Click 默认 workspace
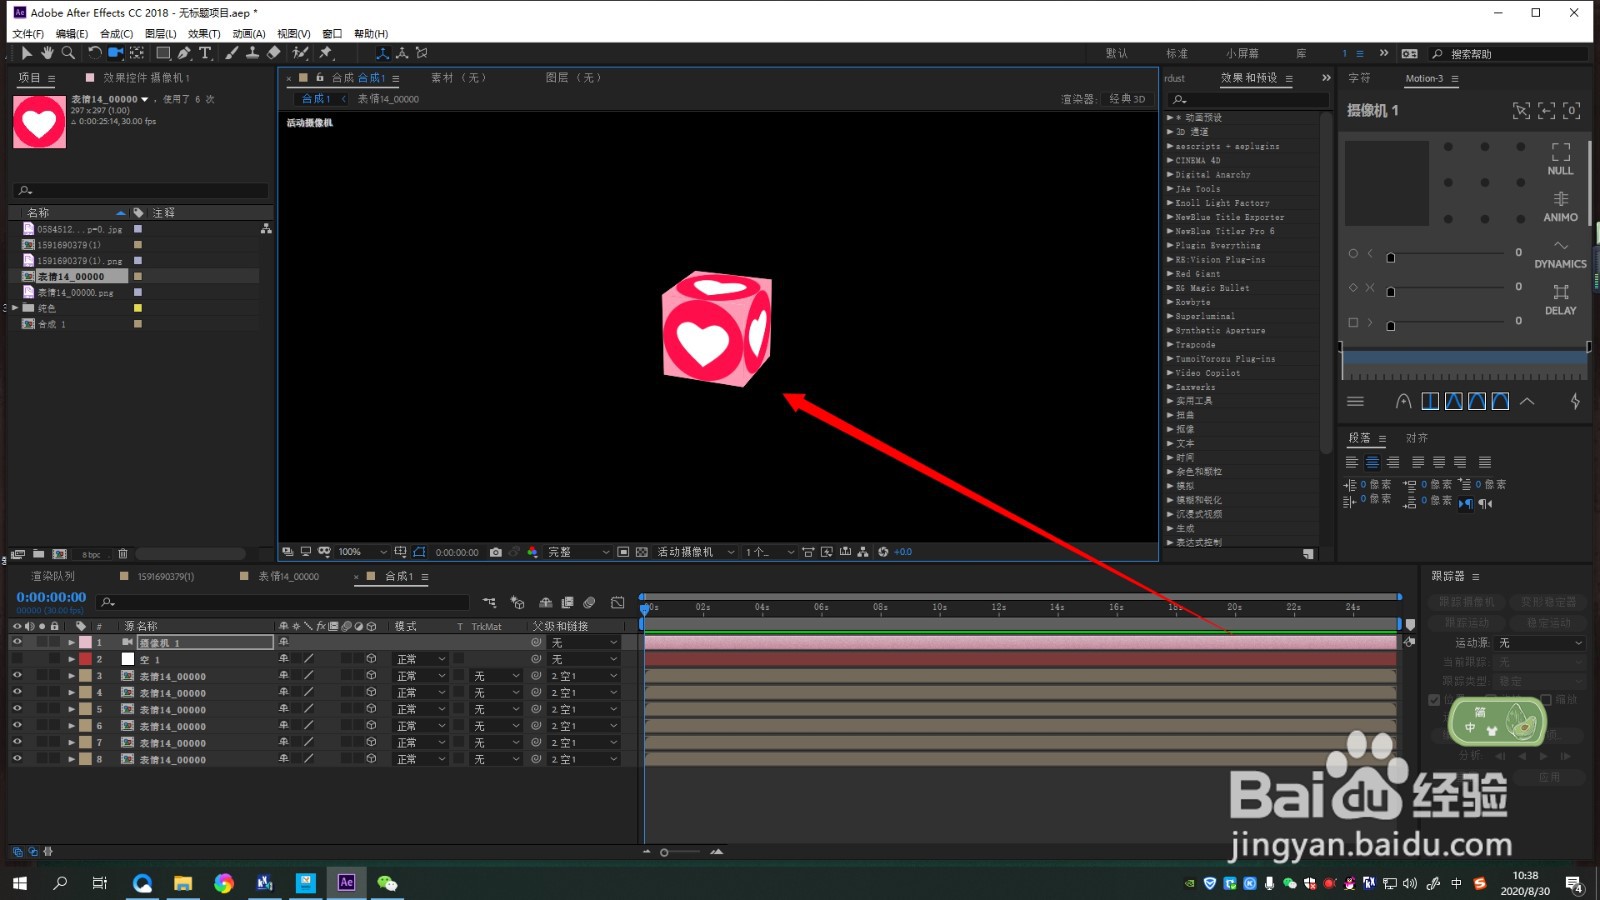The image size is (1600, 900). point(1116,53)
